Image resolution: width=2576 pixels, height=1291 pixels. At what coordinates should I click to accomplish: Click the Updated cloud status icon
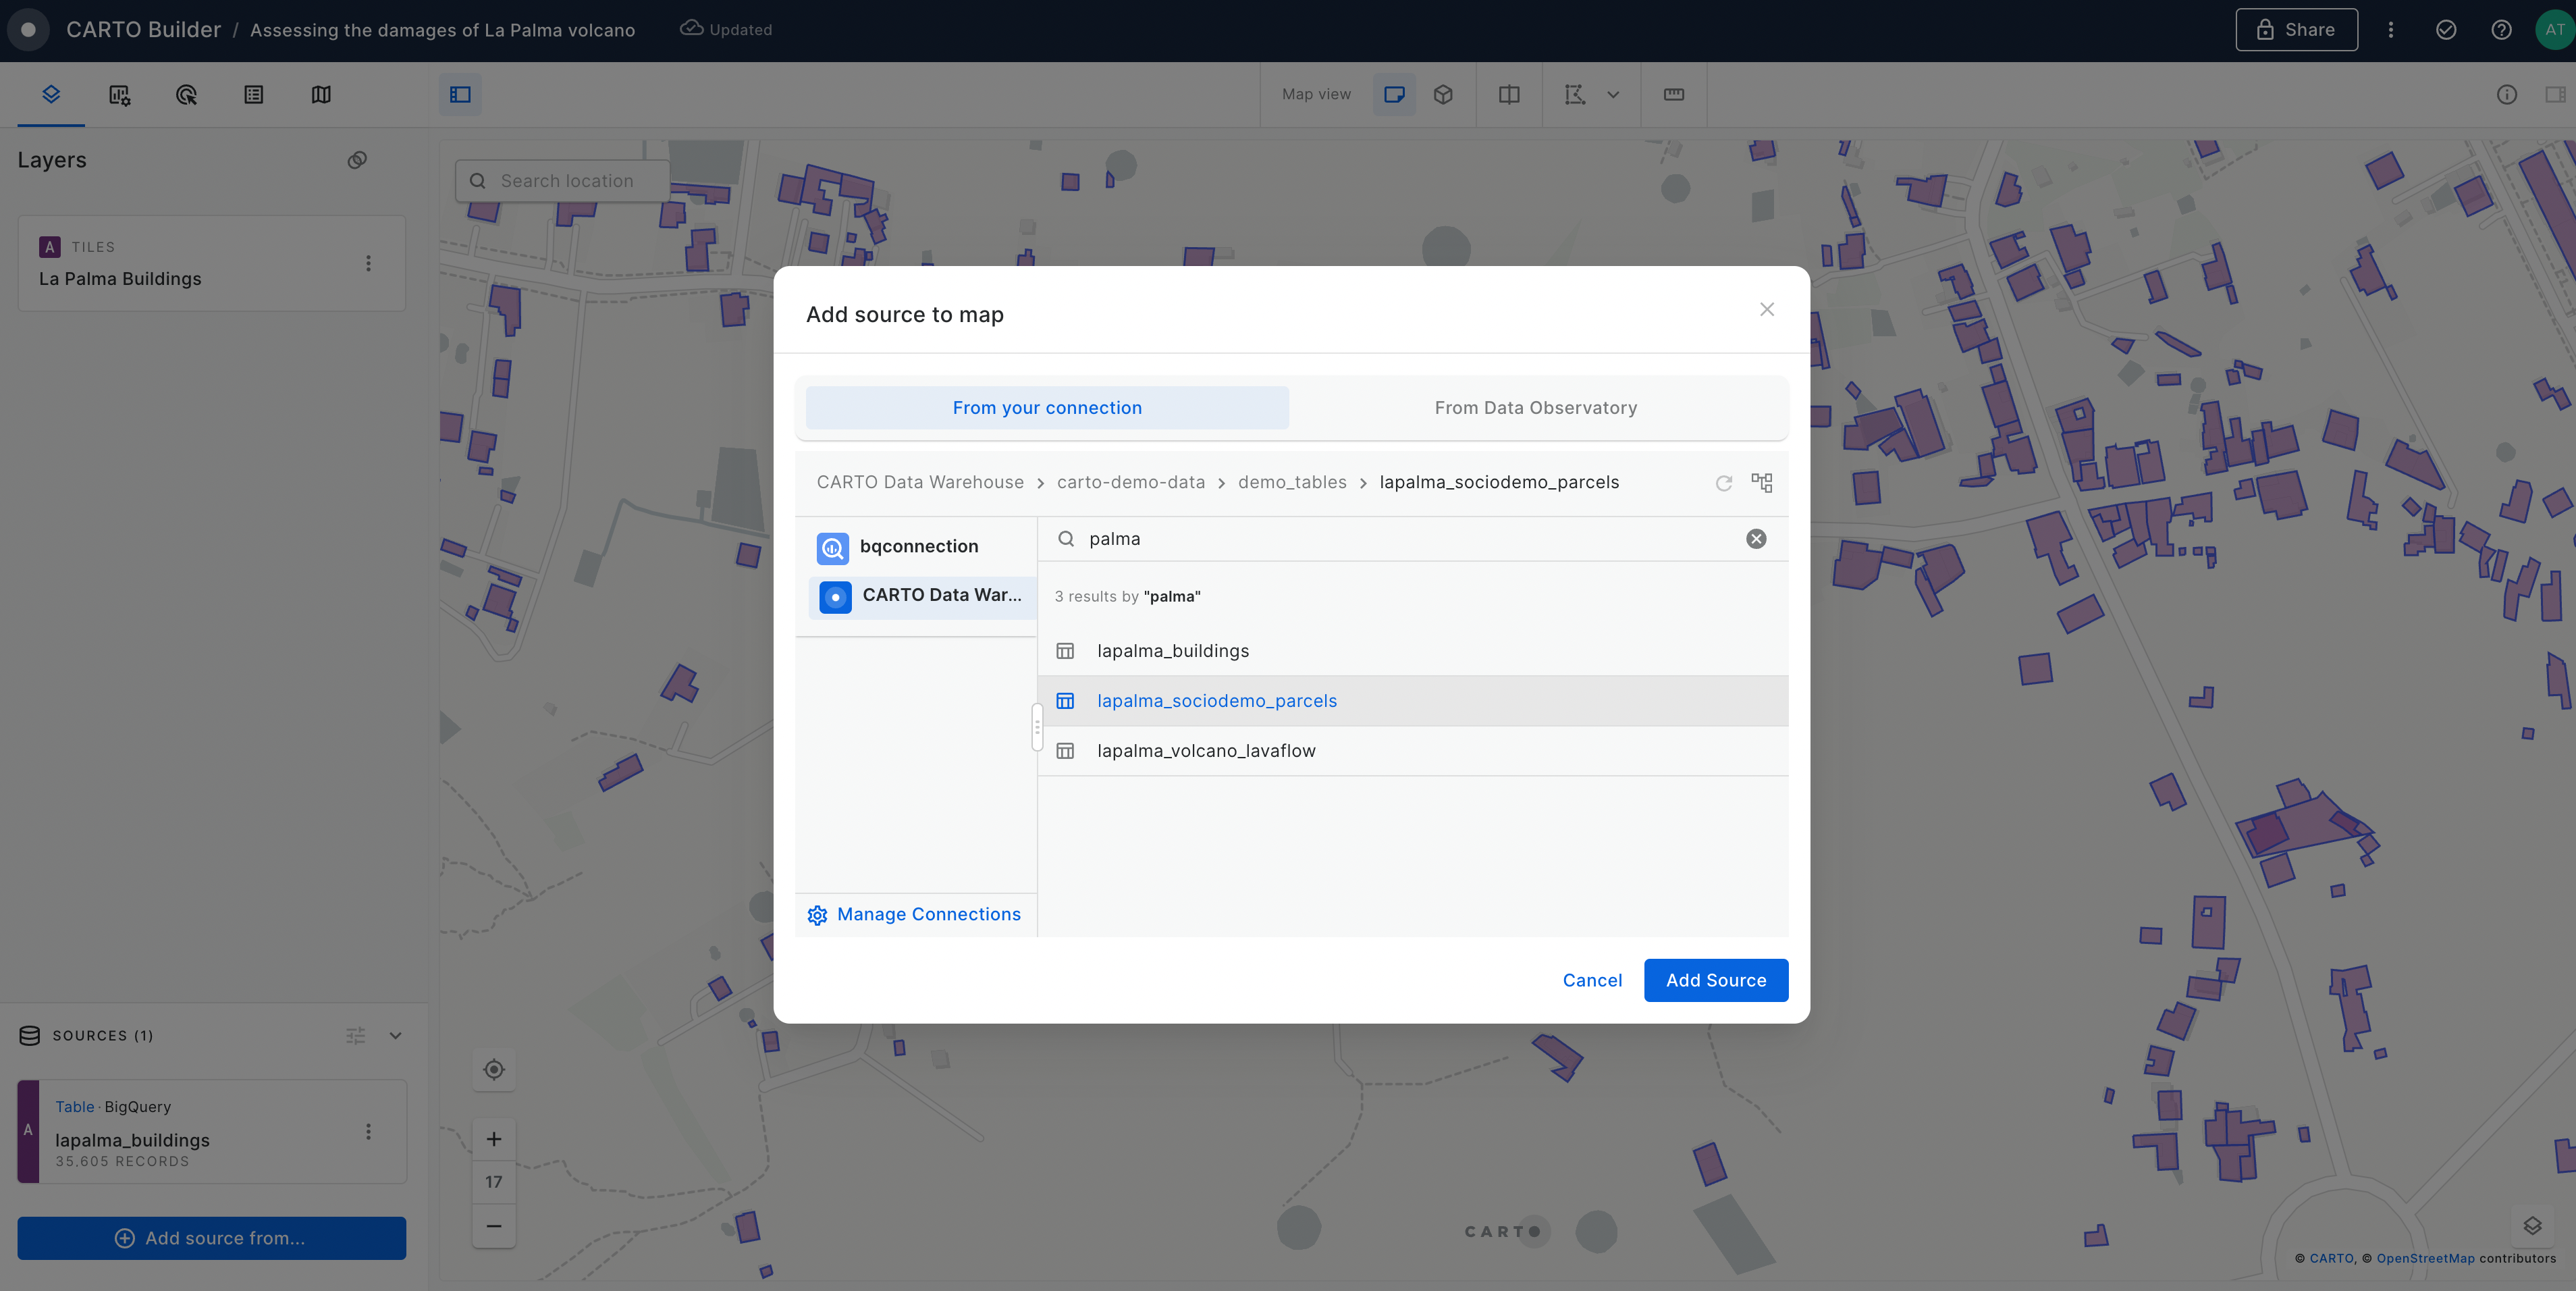691,28
